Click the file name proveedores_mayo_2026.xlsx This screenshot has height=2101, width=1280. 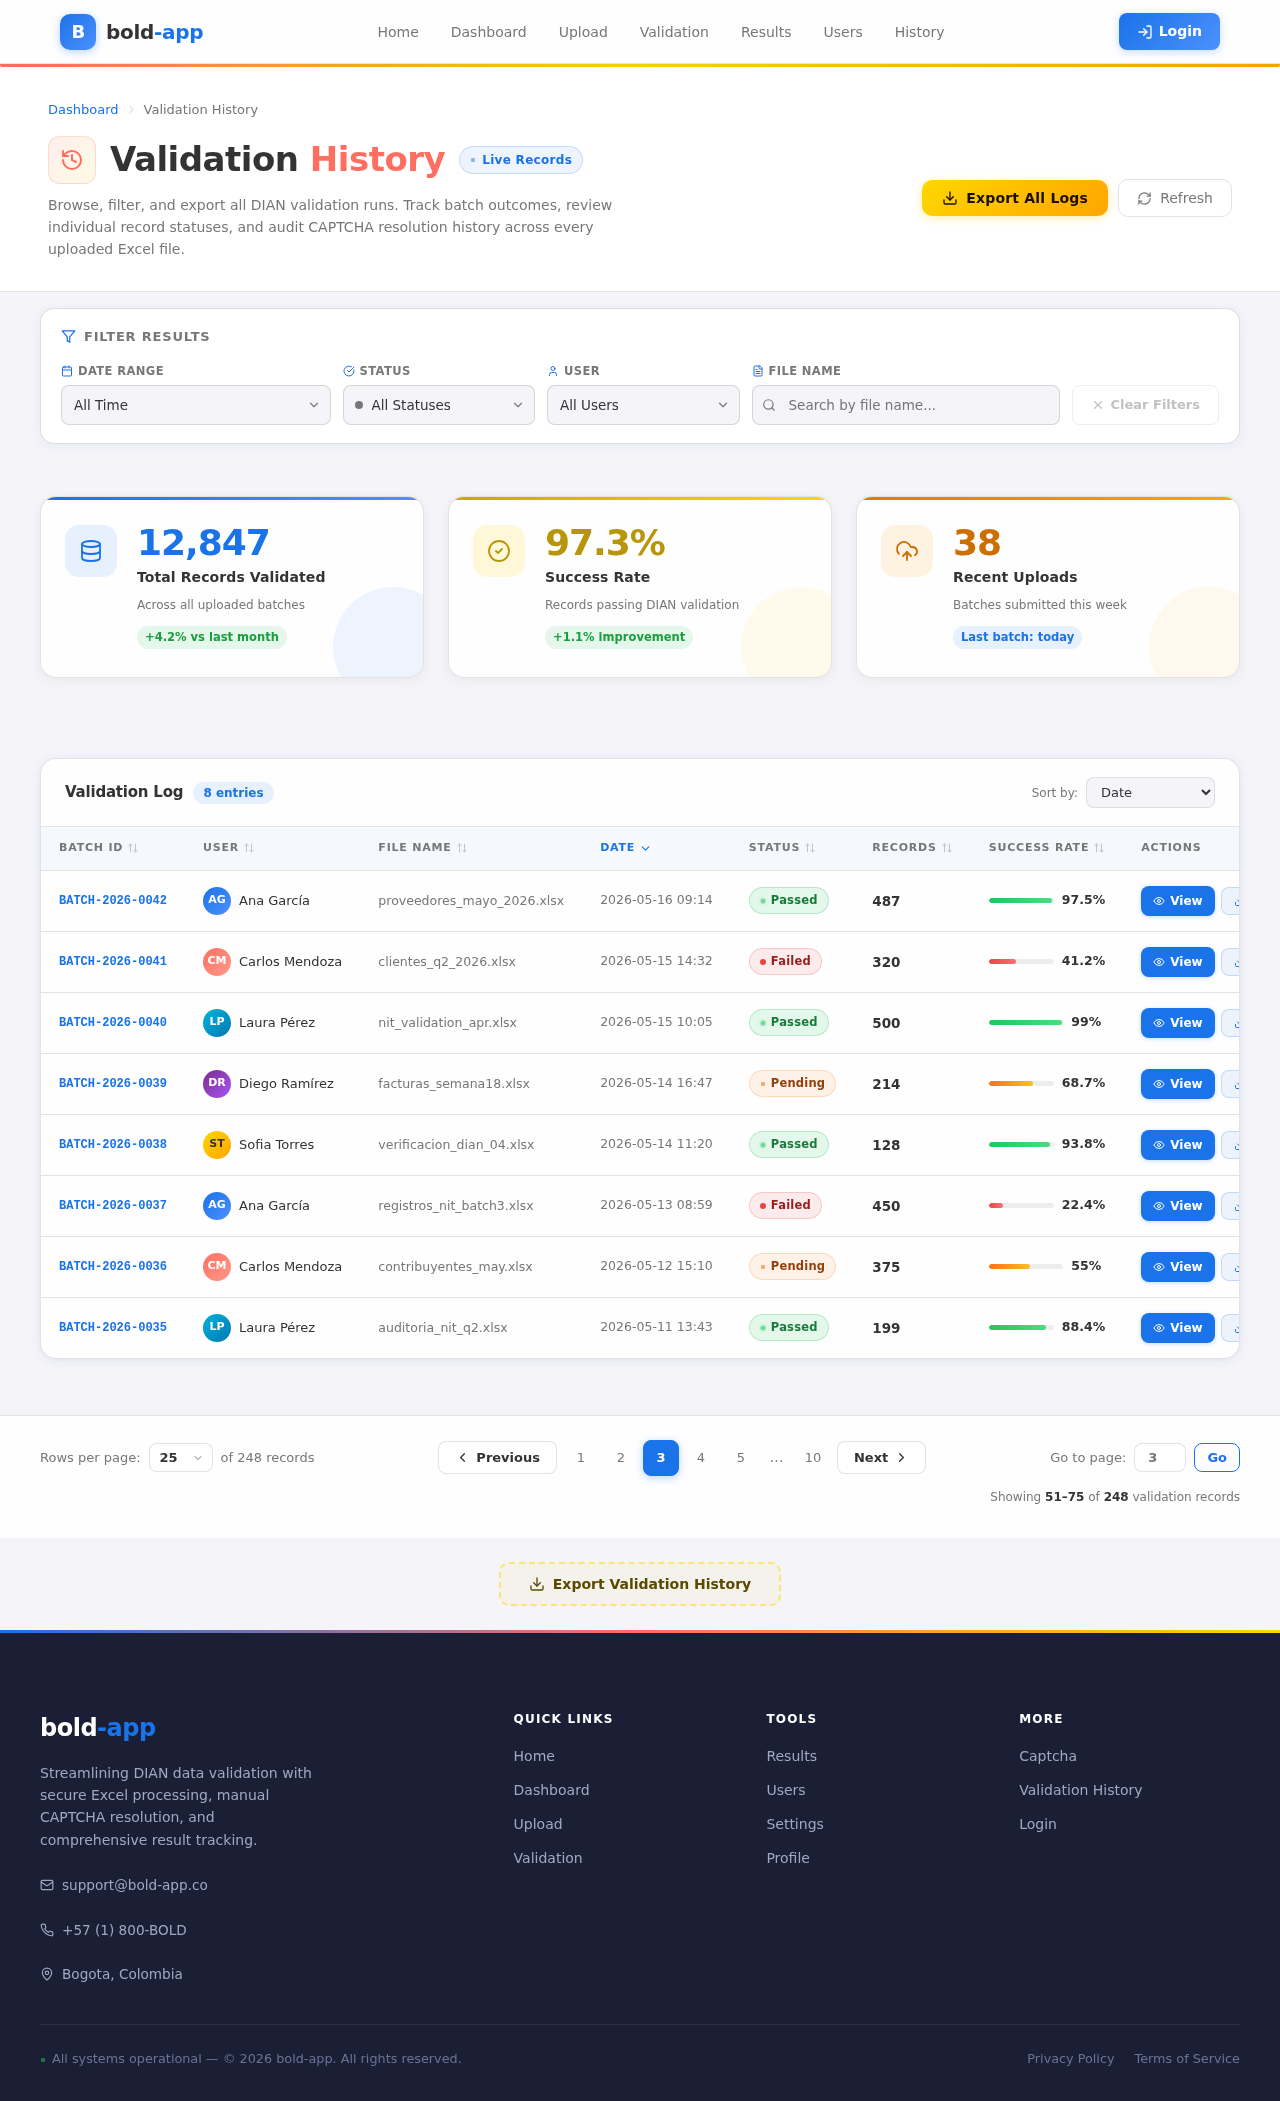coord(471,901)
